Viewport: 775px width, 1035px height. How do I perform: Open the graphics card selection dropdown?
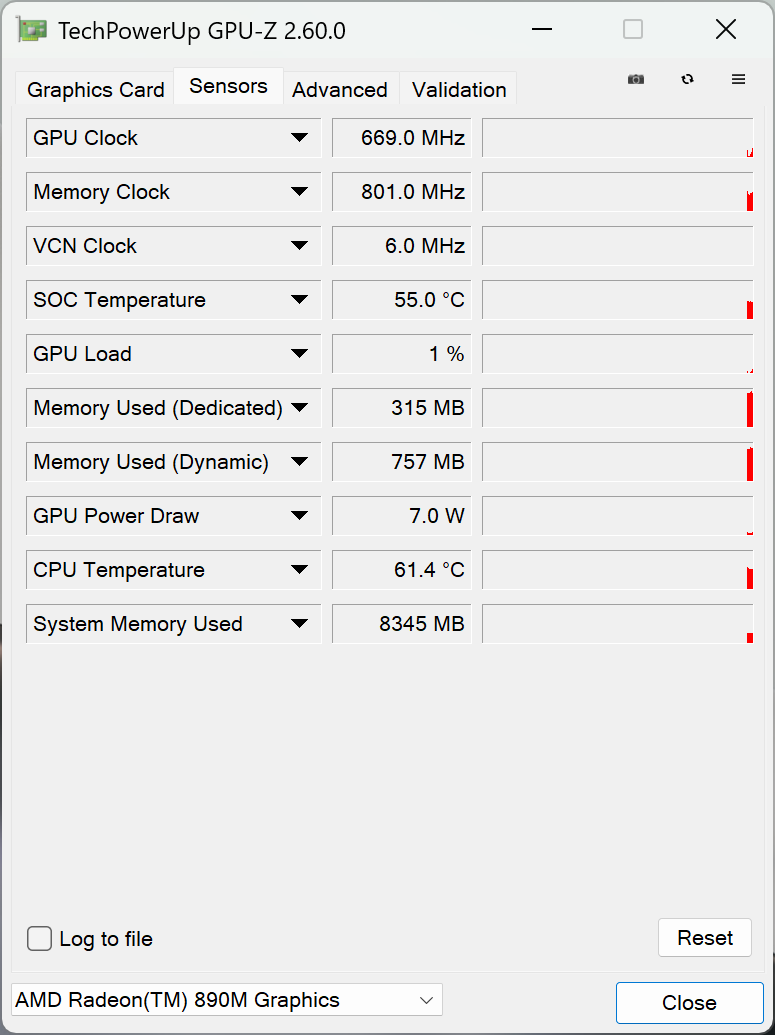[425, 999]
